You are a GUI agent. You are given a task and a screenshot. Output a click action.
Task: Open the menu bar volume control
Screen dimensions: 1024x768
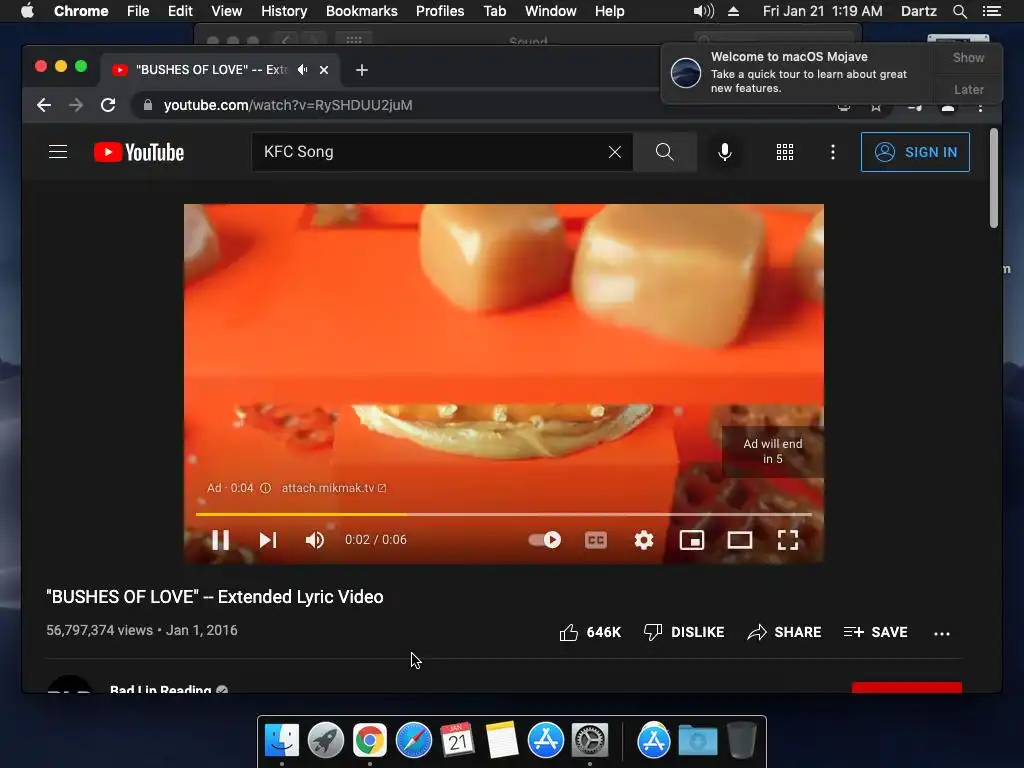point(703,11)
